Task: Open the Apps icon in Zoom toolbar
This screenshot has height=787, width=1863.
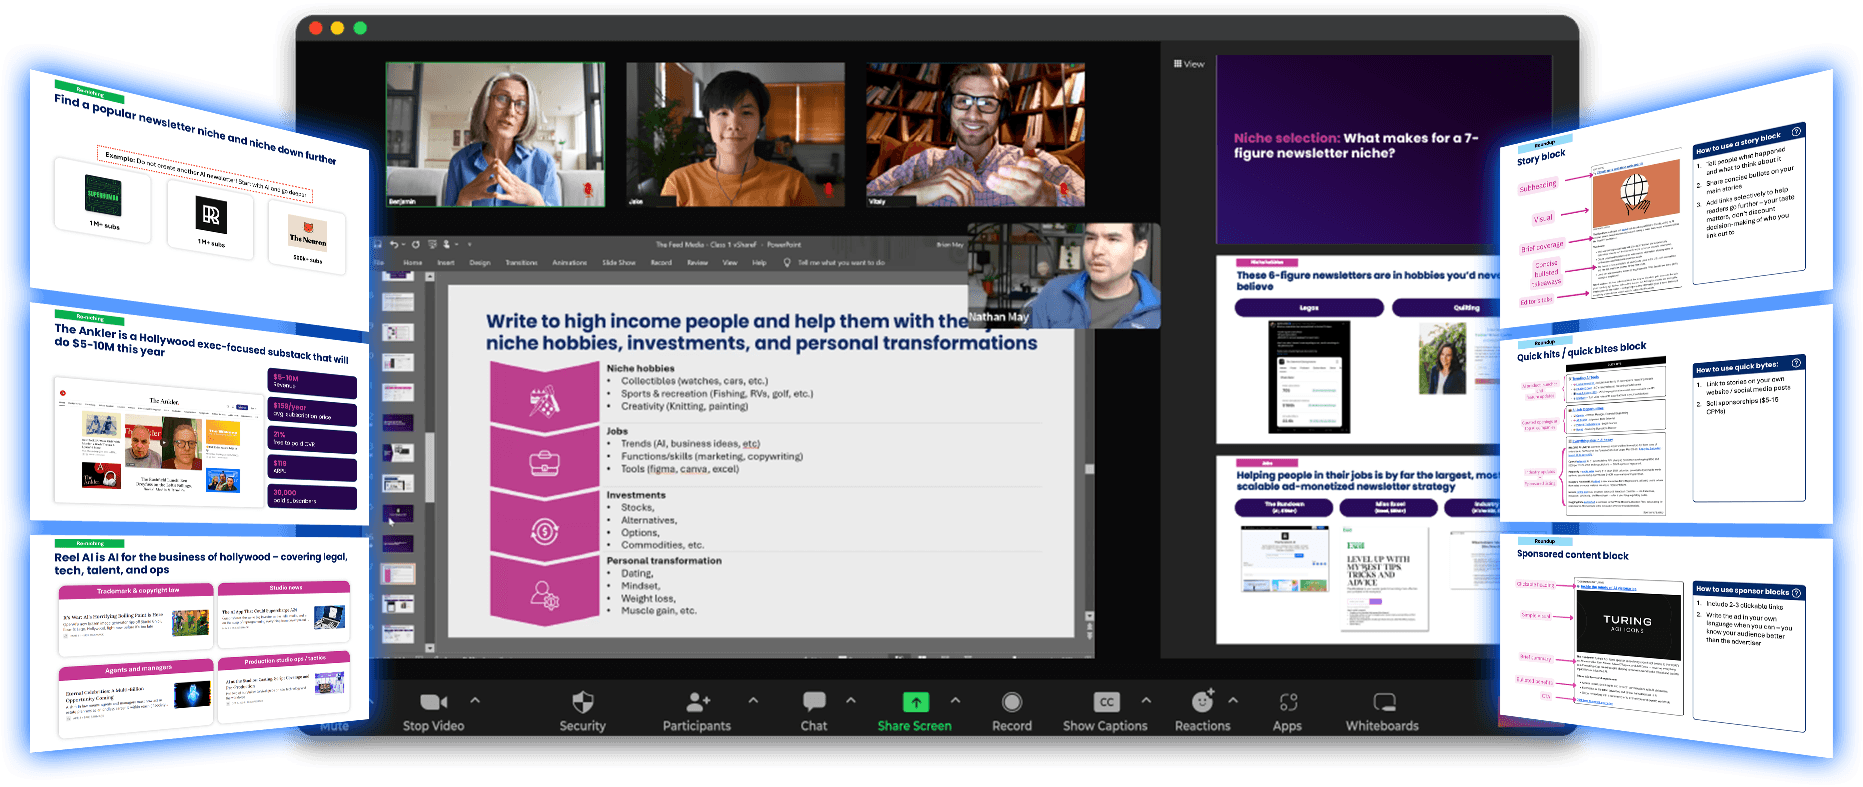Action: coord(1288,702)
